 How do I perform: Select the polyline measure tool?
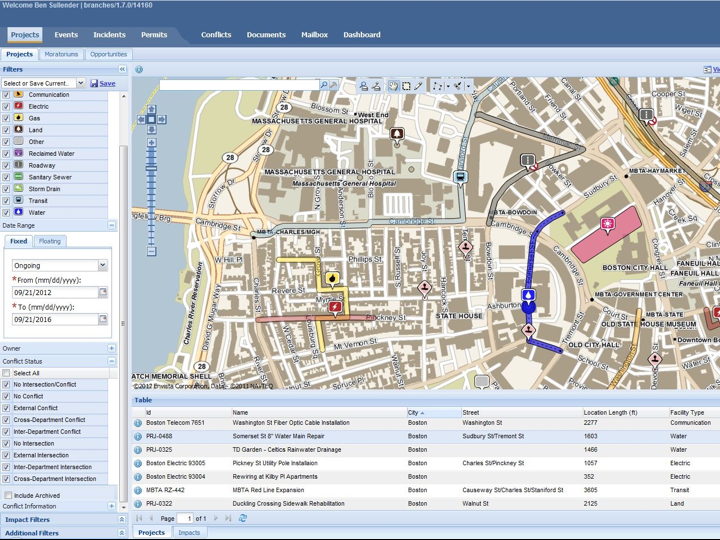click(437, 86)
